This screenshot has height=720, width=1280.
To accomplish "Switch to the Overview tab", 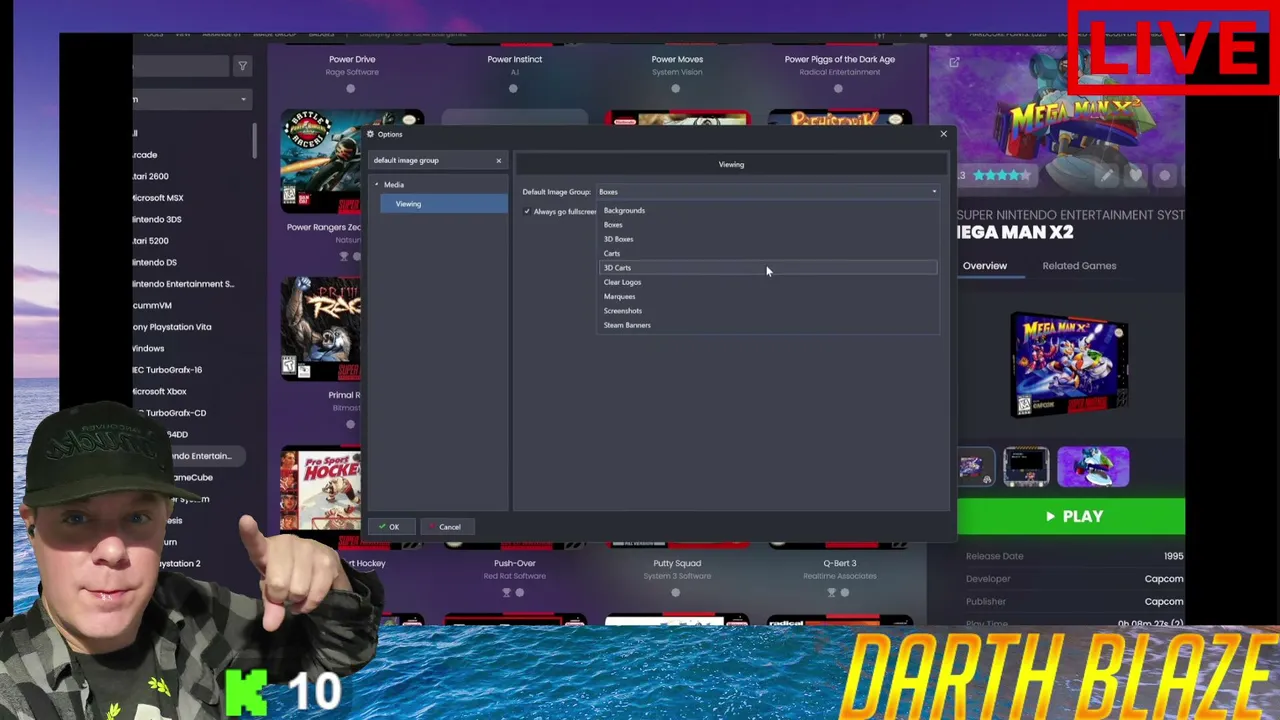I will click(x=985, y=266).
